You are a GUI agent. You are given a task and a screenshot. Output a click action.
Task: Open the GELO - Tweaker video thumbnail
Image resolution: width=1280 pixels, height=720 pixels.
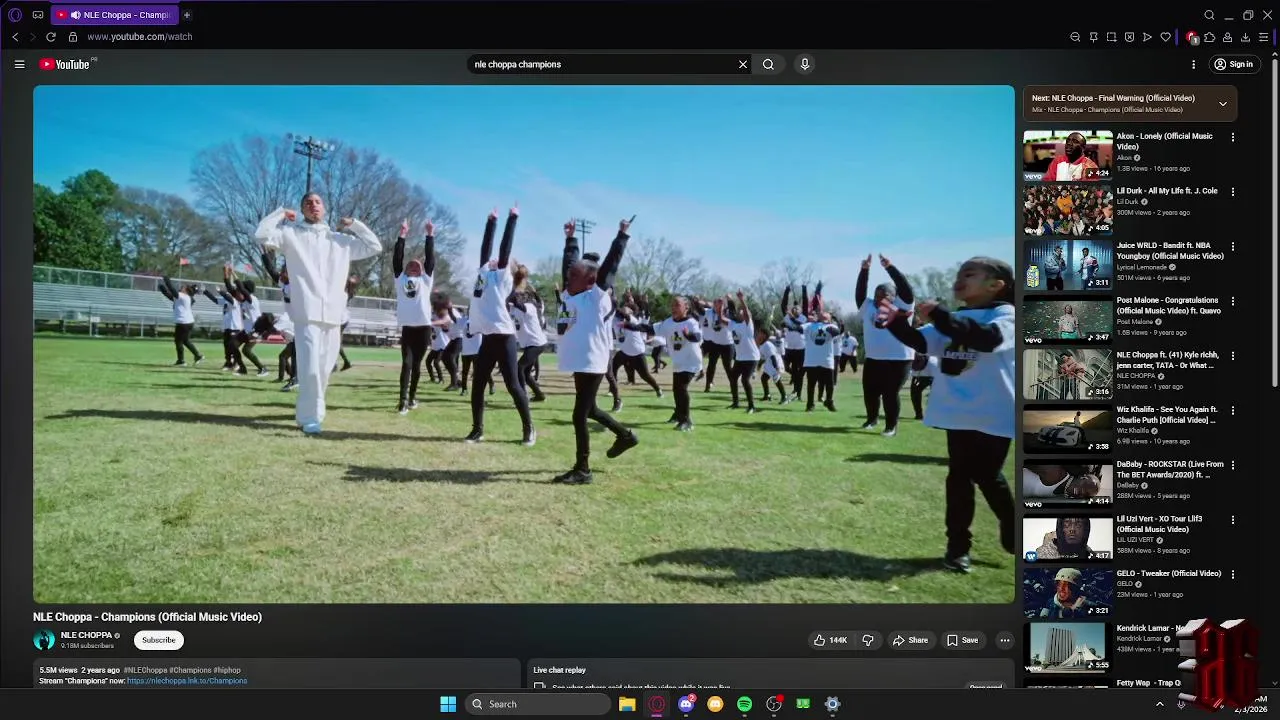point(1068,592)
